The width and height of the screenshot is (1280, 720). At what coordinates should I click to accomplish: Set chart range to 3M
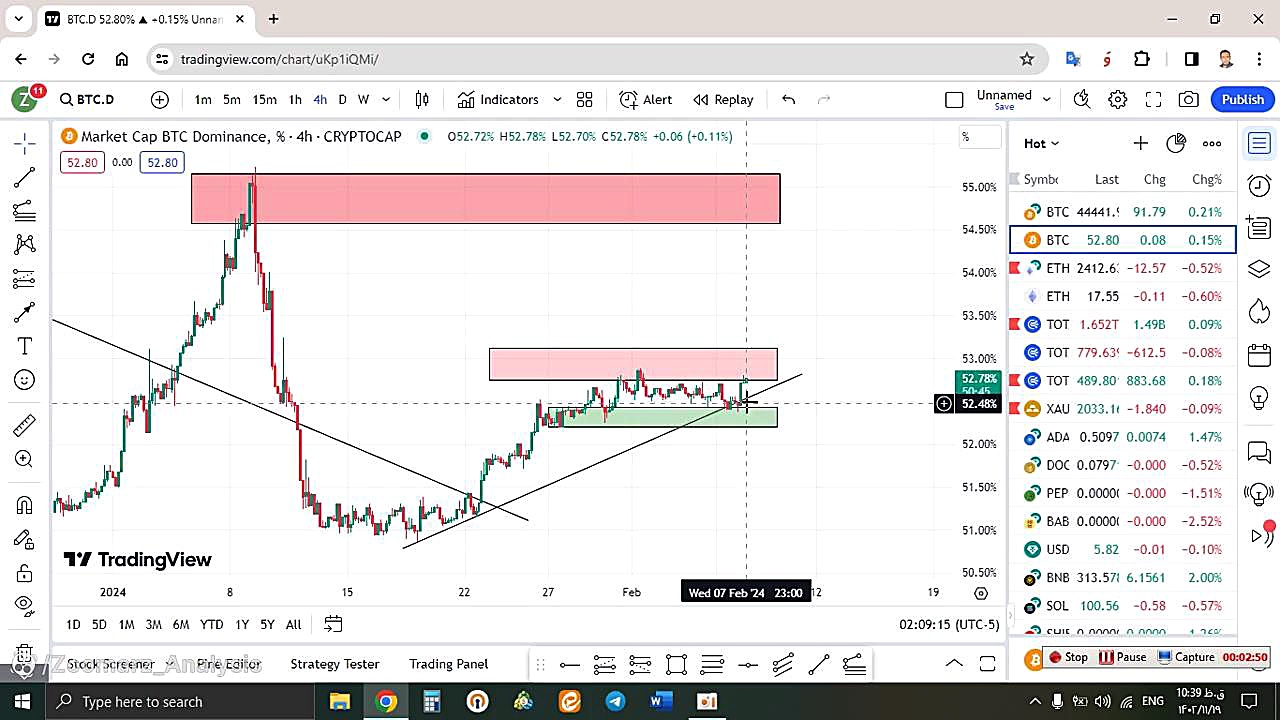(153, 624)
